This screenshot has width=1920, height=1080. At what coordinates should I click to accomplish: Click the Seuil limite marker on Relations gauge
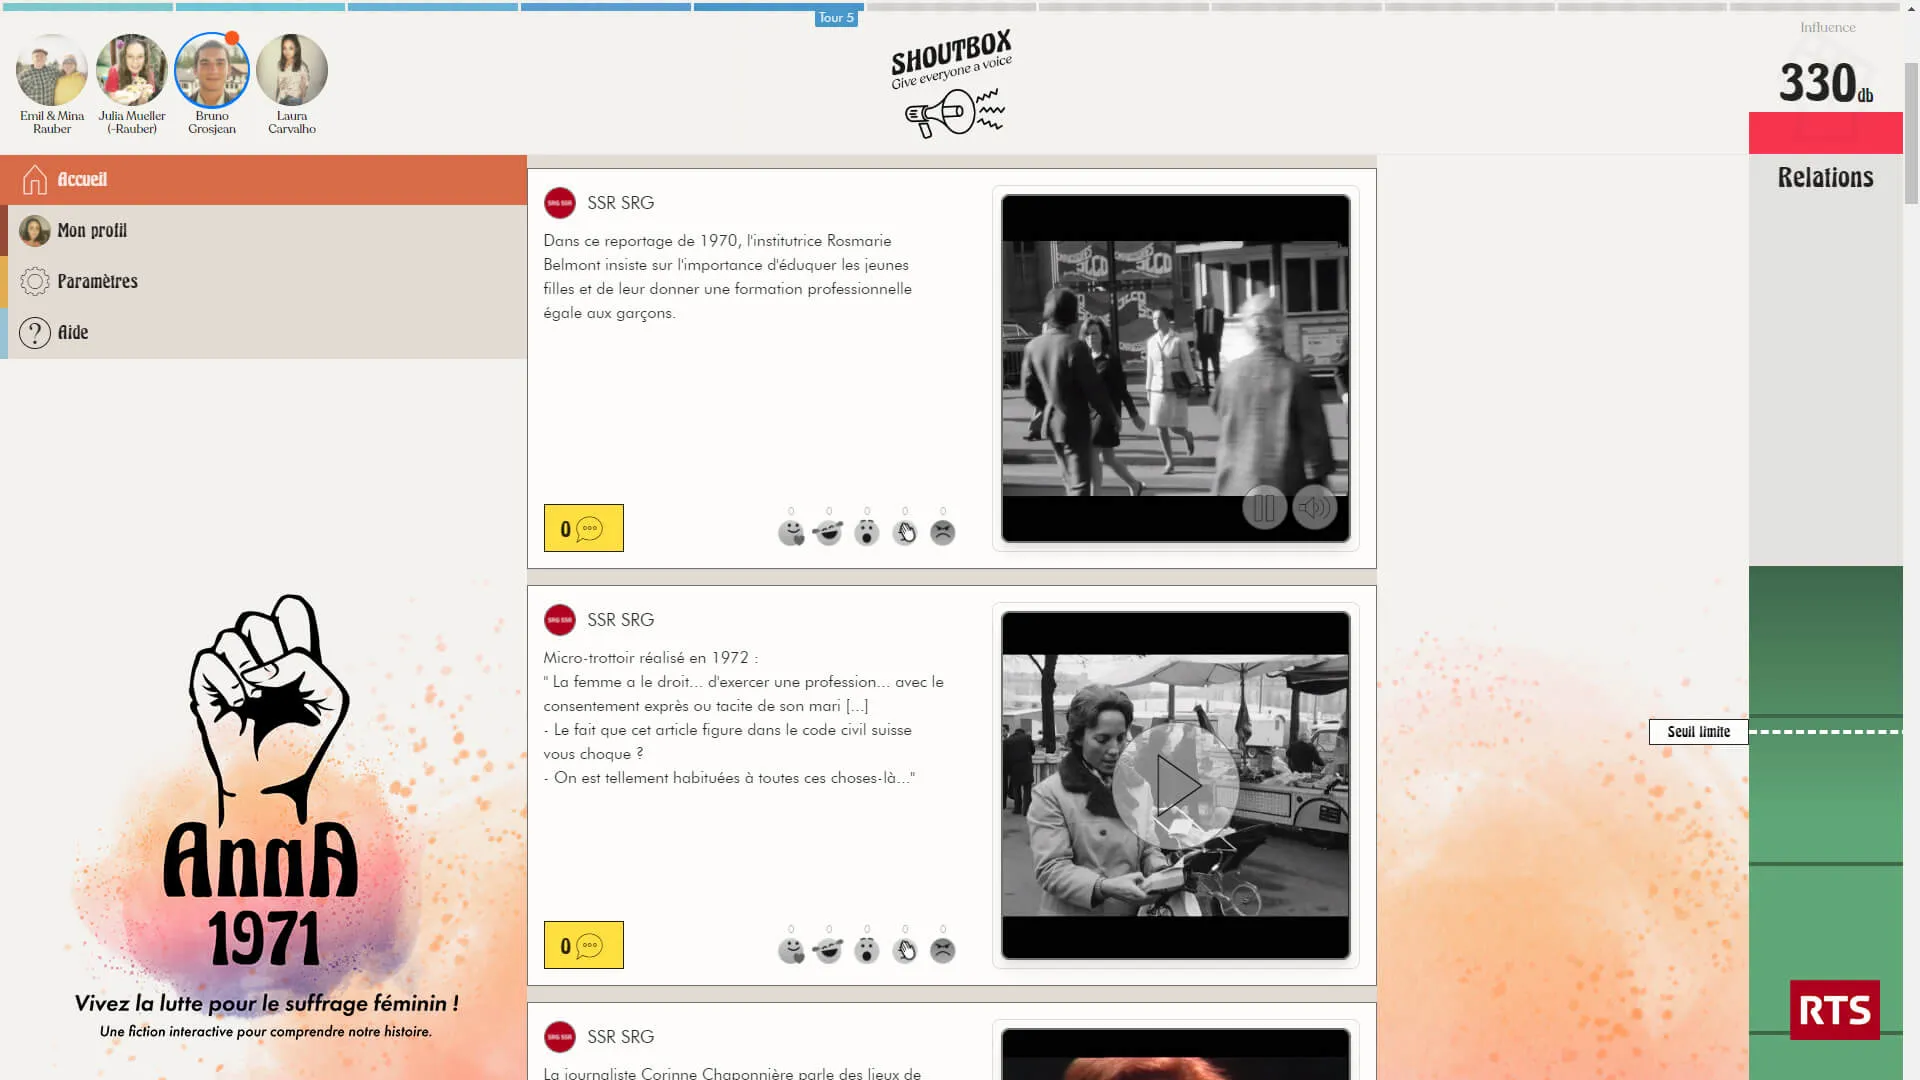tap(1697, 731)
